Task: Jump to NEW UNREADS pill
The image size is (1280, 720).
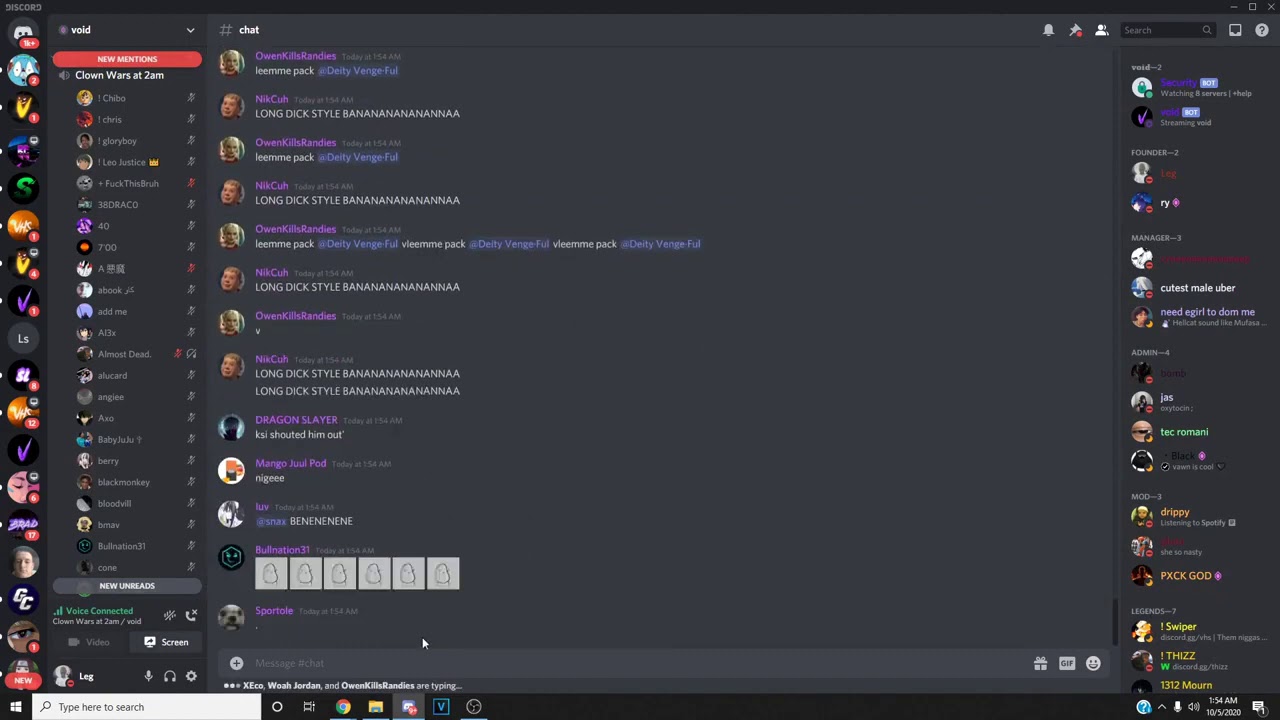Action: pos(127,586)
